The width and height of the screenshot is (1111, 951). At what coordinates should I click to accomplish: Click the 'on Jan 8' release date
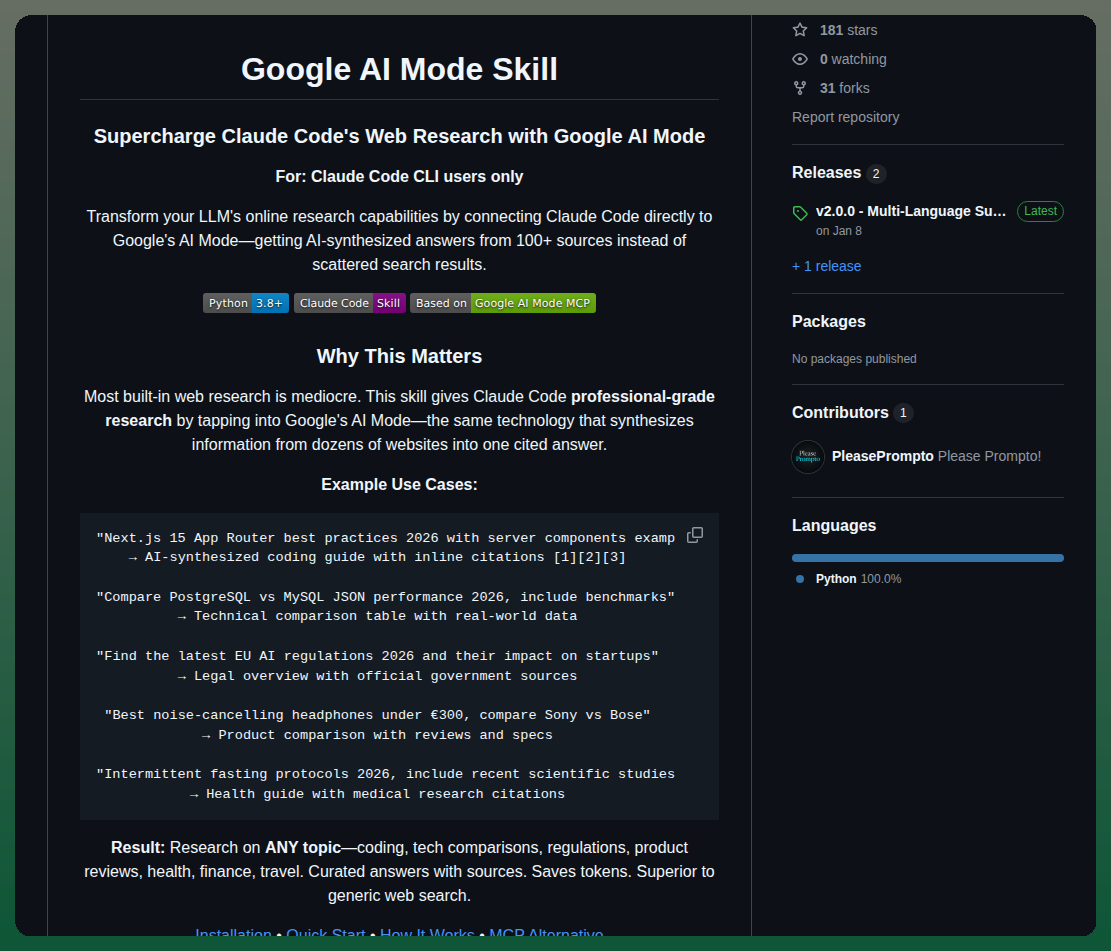[x=839, y=231]
